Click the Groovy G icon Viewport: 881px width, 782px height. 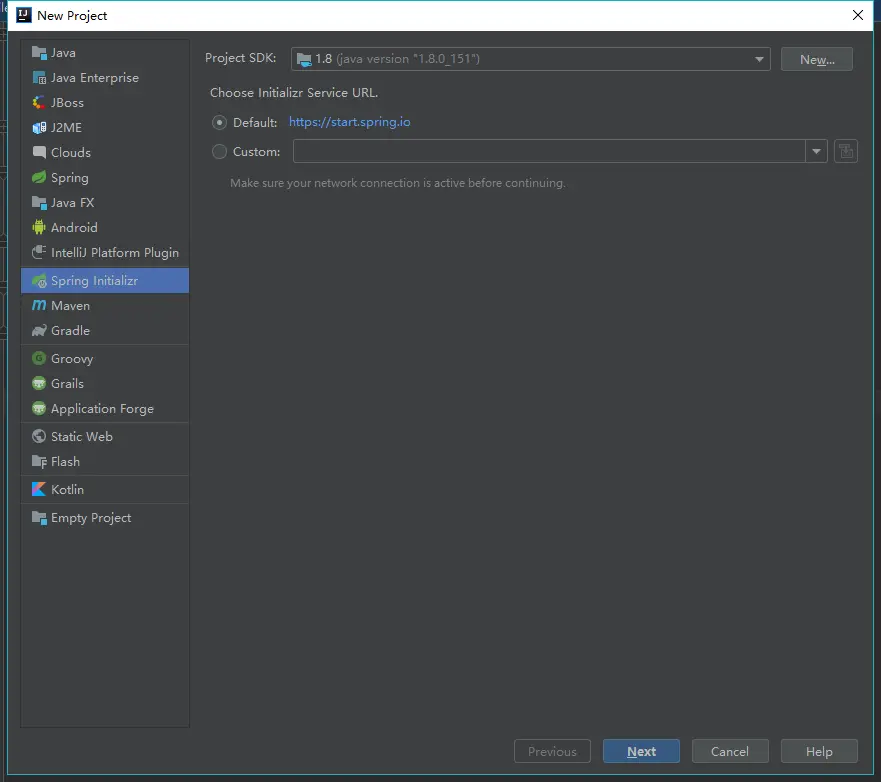click(39, 358)
